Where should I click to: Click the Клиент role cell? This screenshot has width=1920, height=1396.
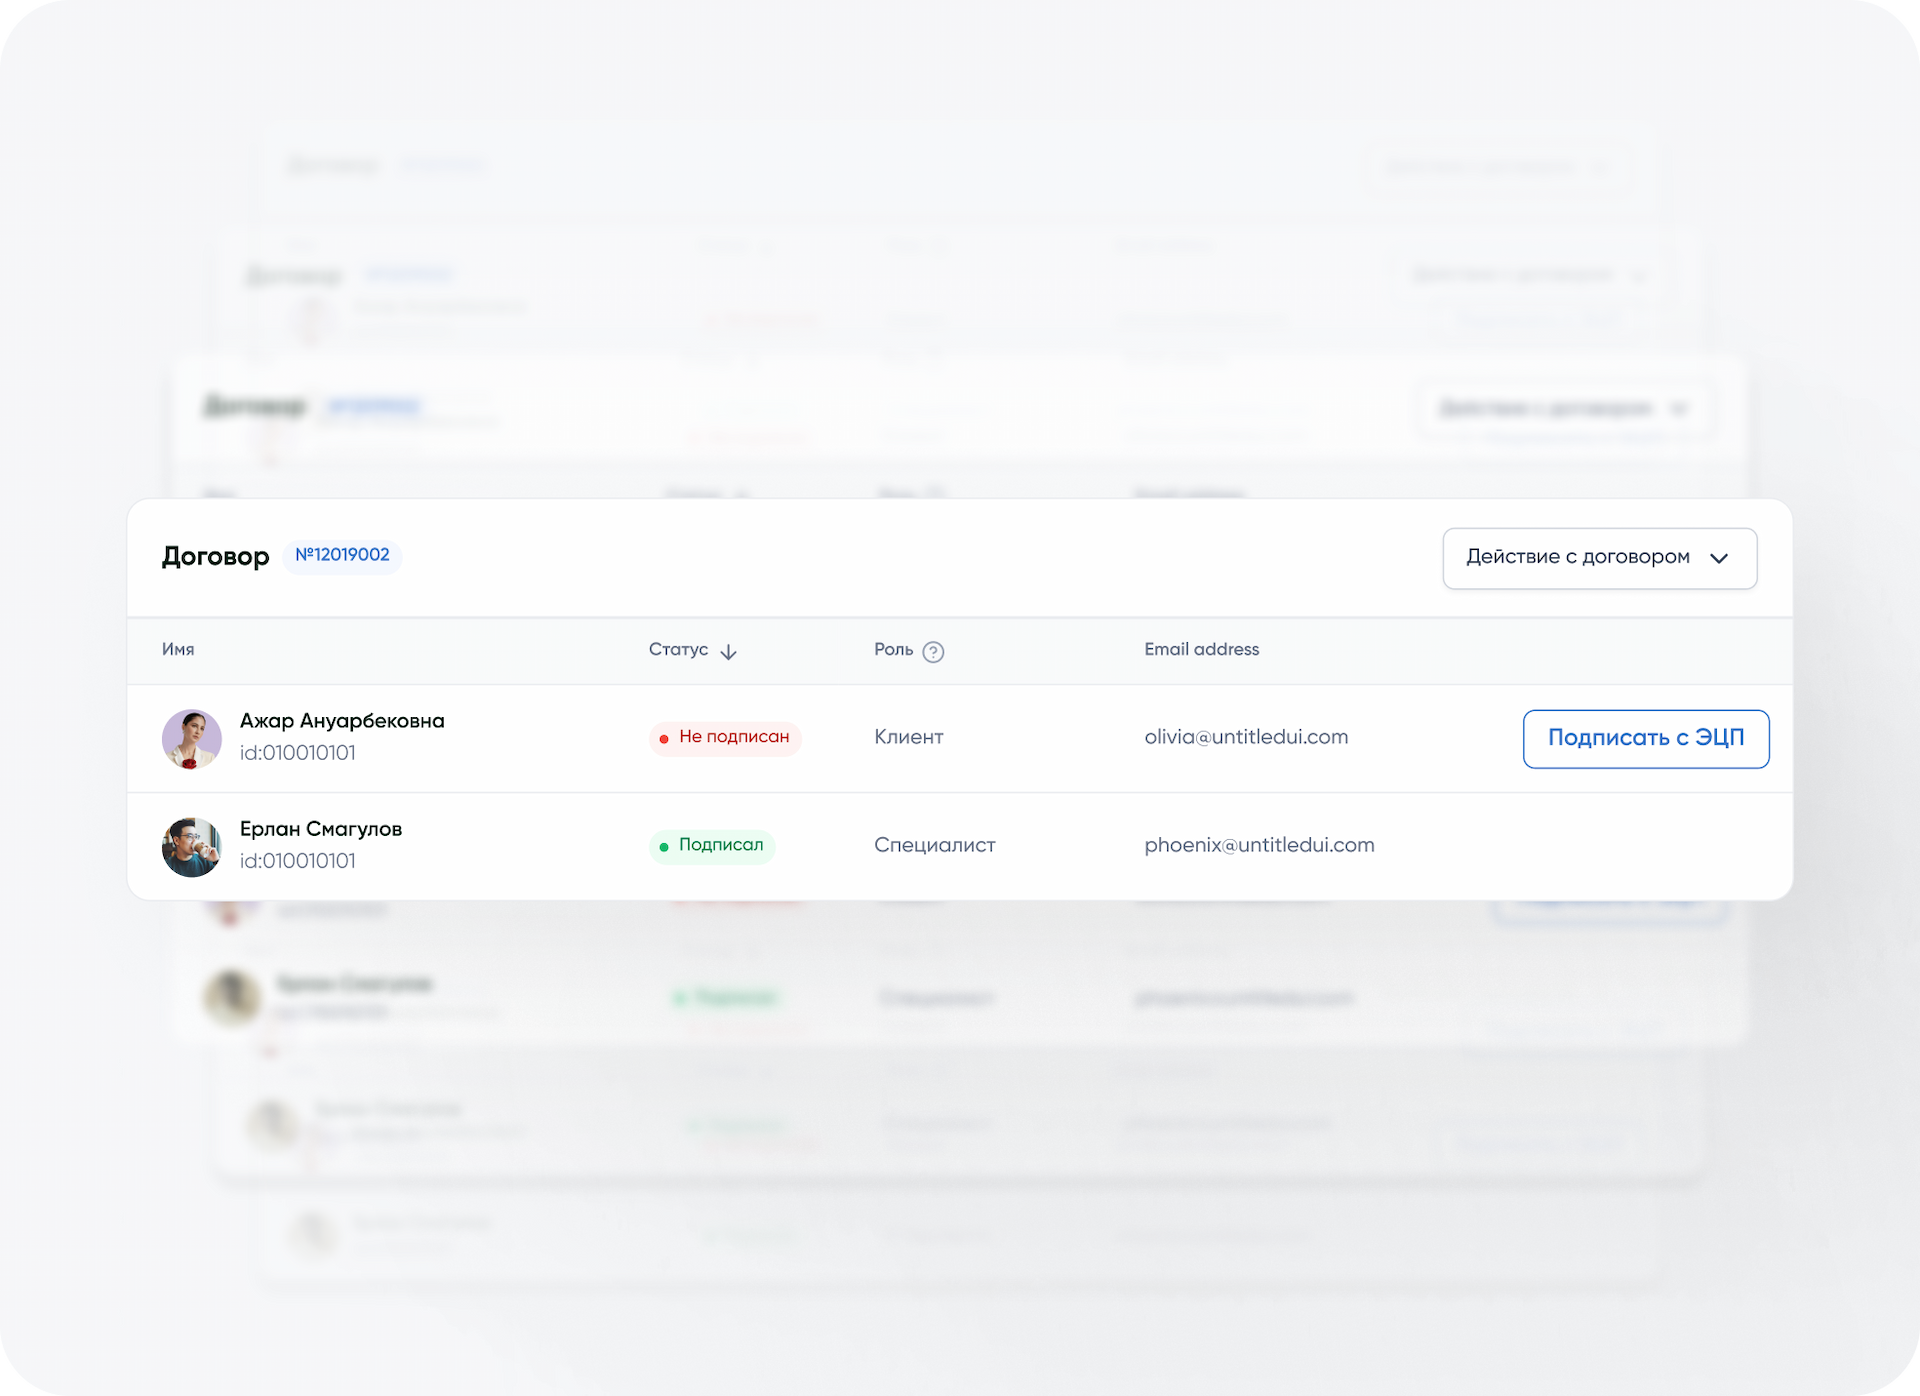click(908, 738)
